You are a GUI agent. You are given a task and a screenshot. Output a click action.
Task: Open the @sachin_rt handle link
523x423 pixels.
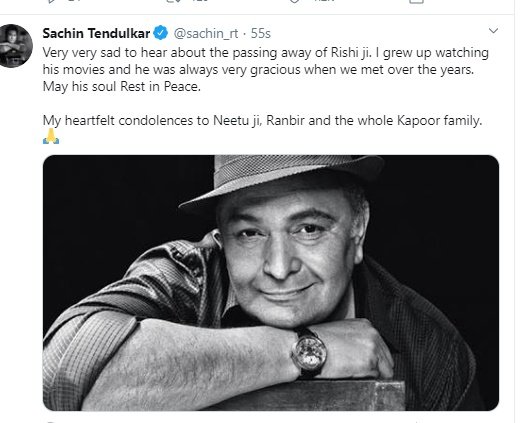(206, 33)
